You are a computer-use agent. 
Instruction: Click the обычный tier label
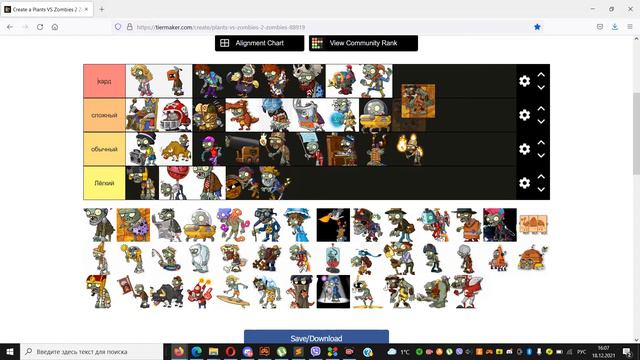tap(104, 149)
